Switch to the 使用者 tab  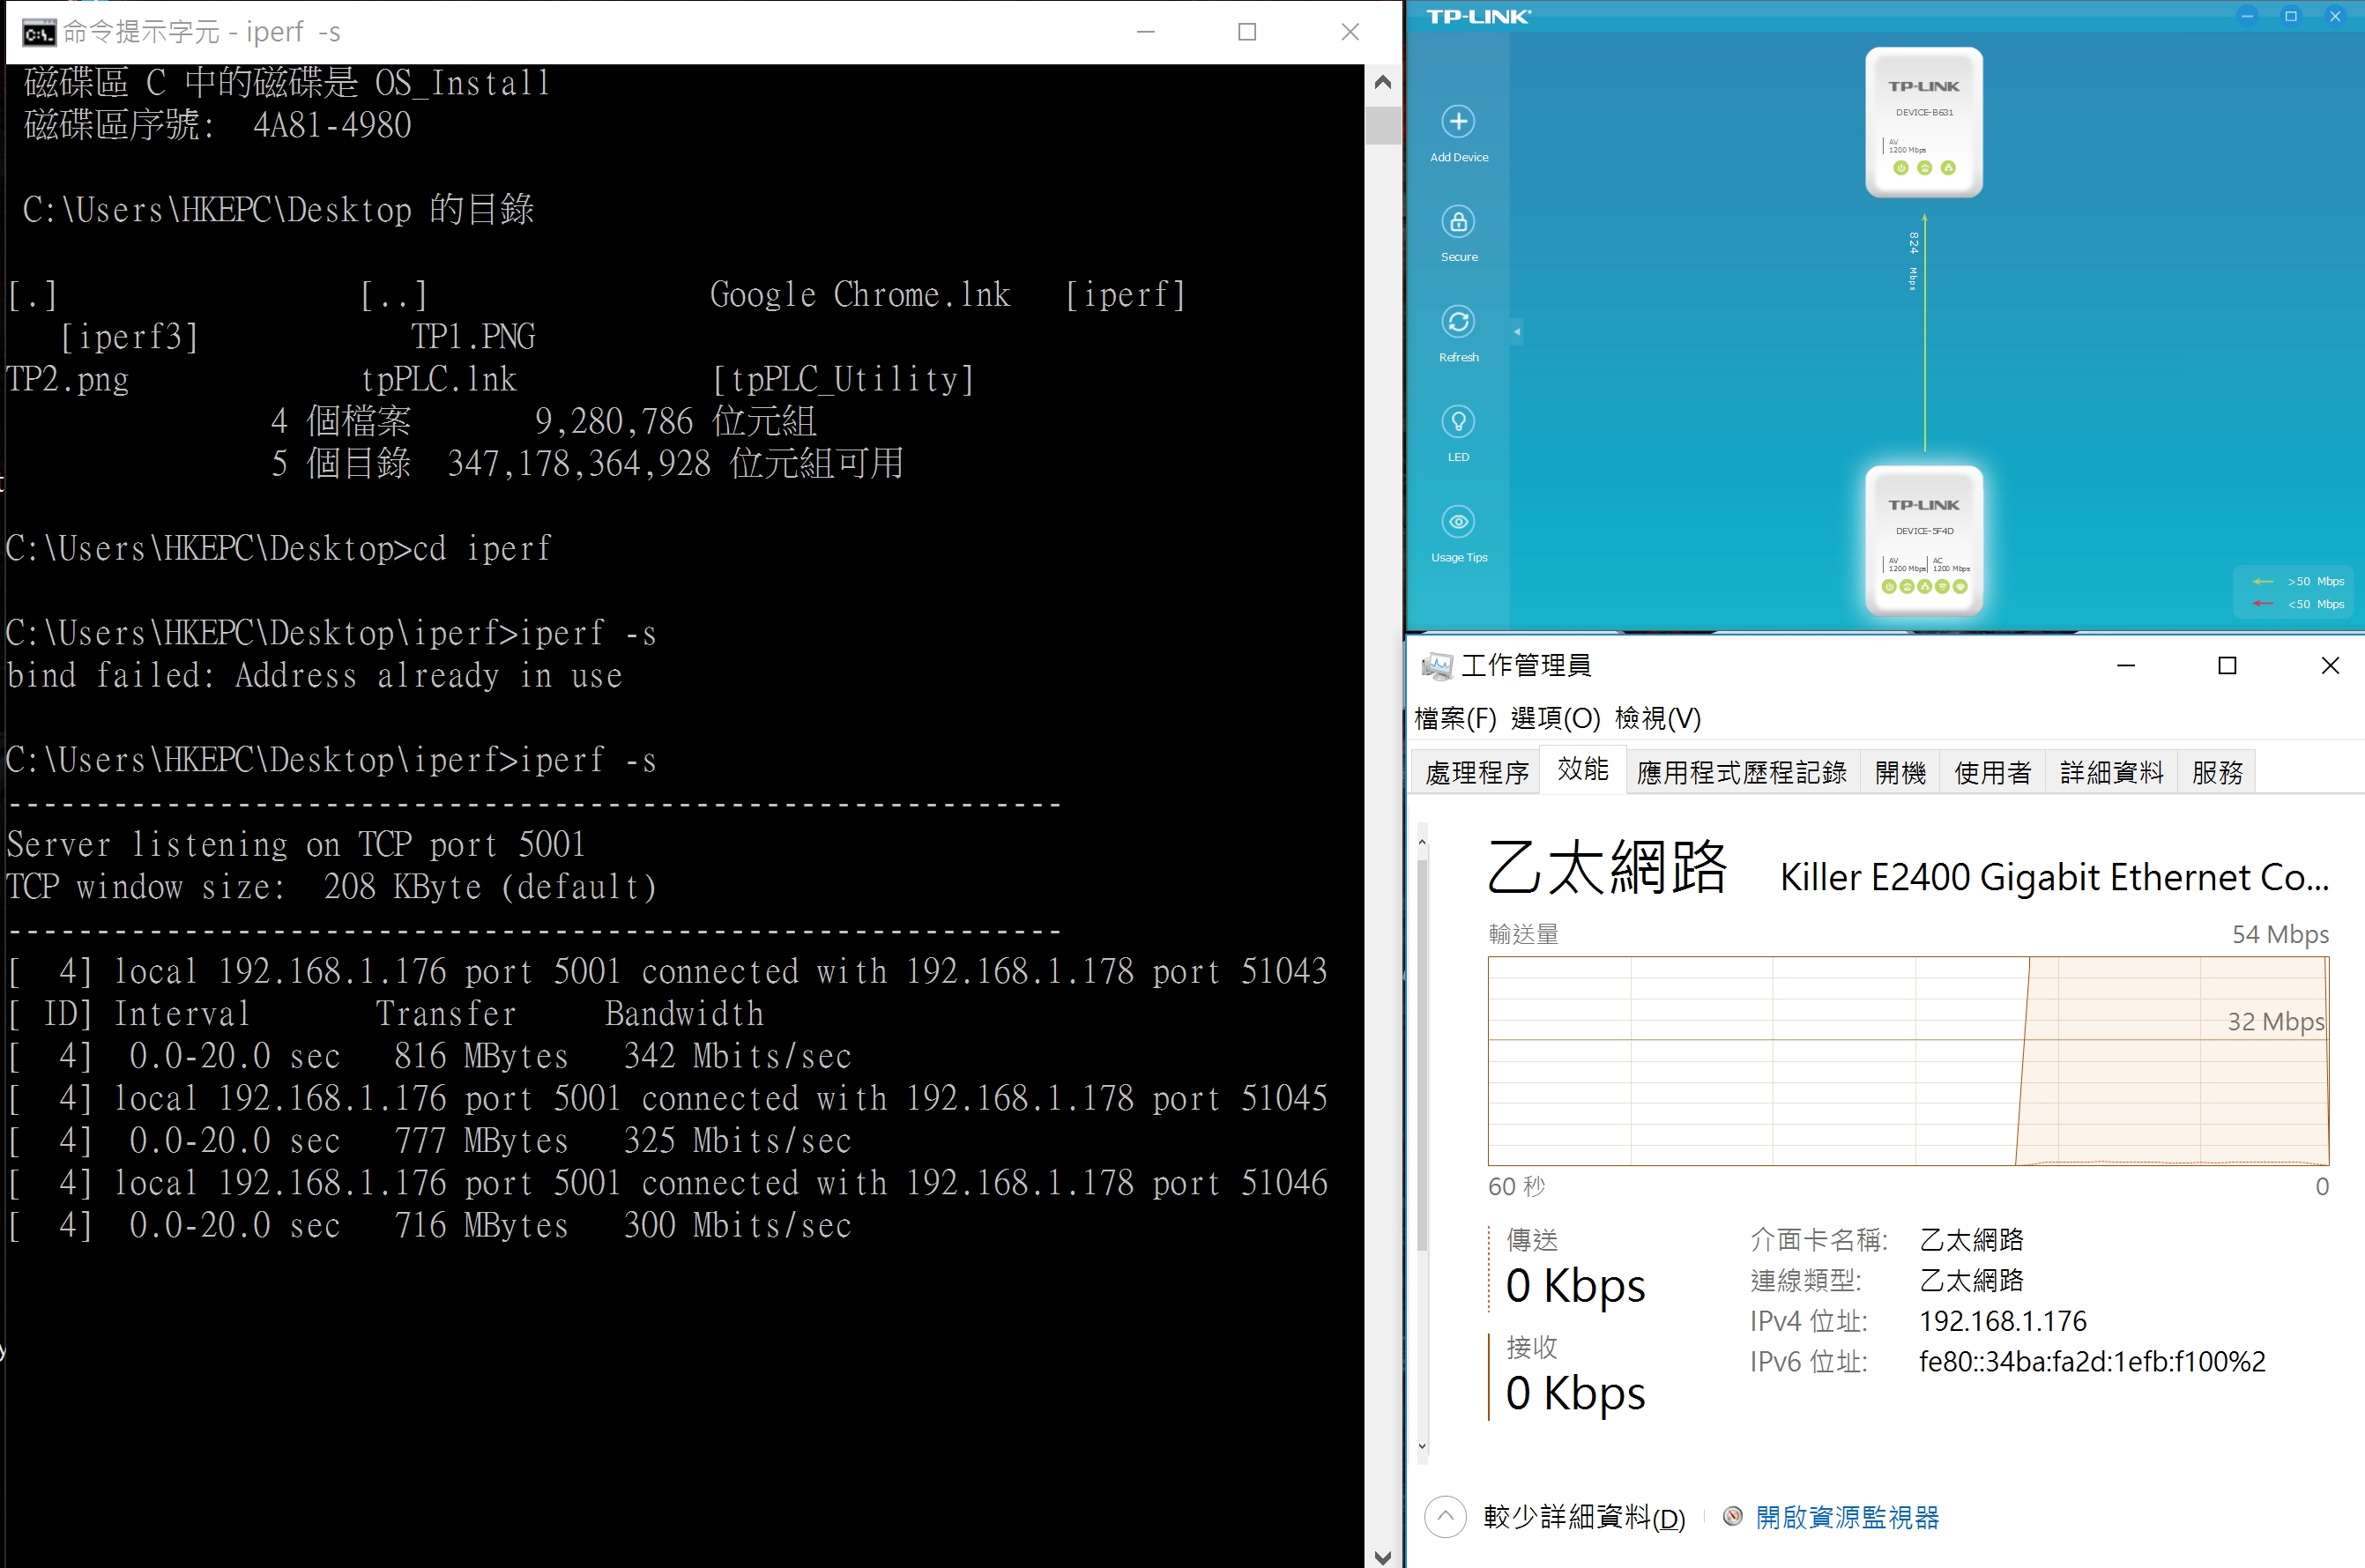tap(1992, 772)
